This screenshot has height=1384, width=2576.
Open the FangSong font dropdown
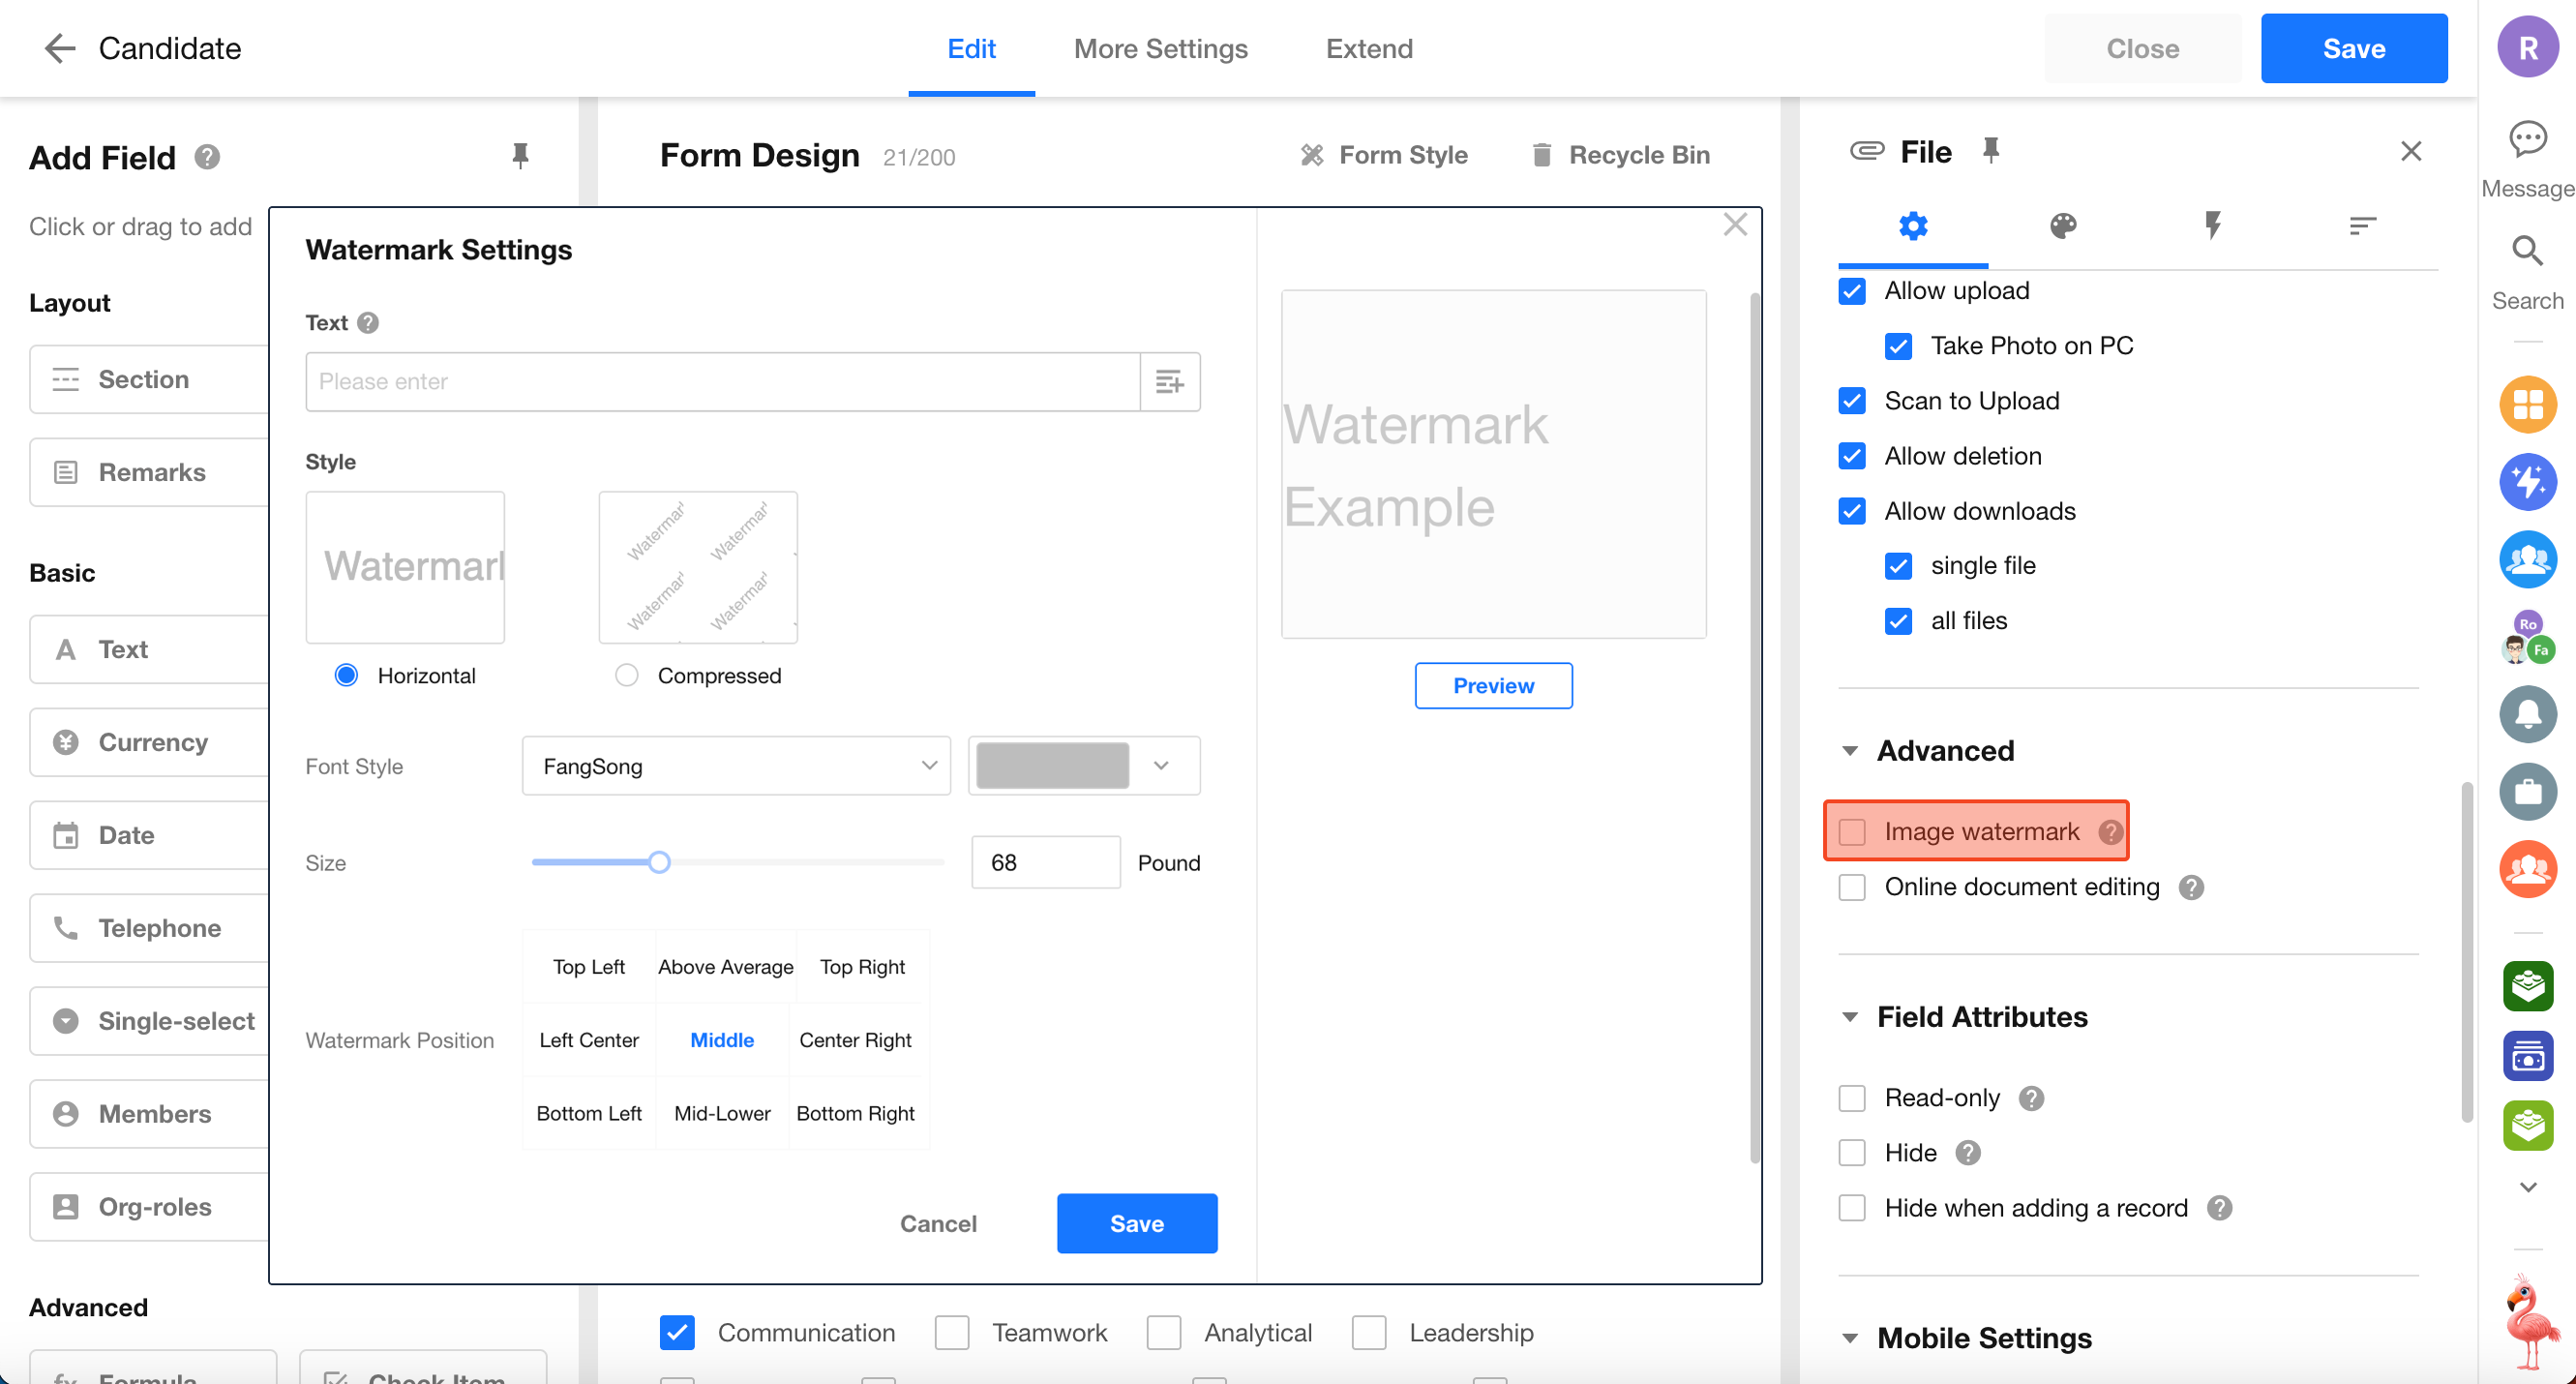click(x=736, y=766)
